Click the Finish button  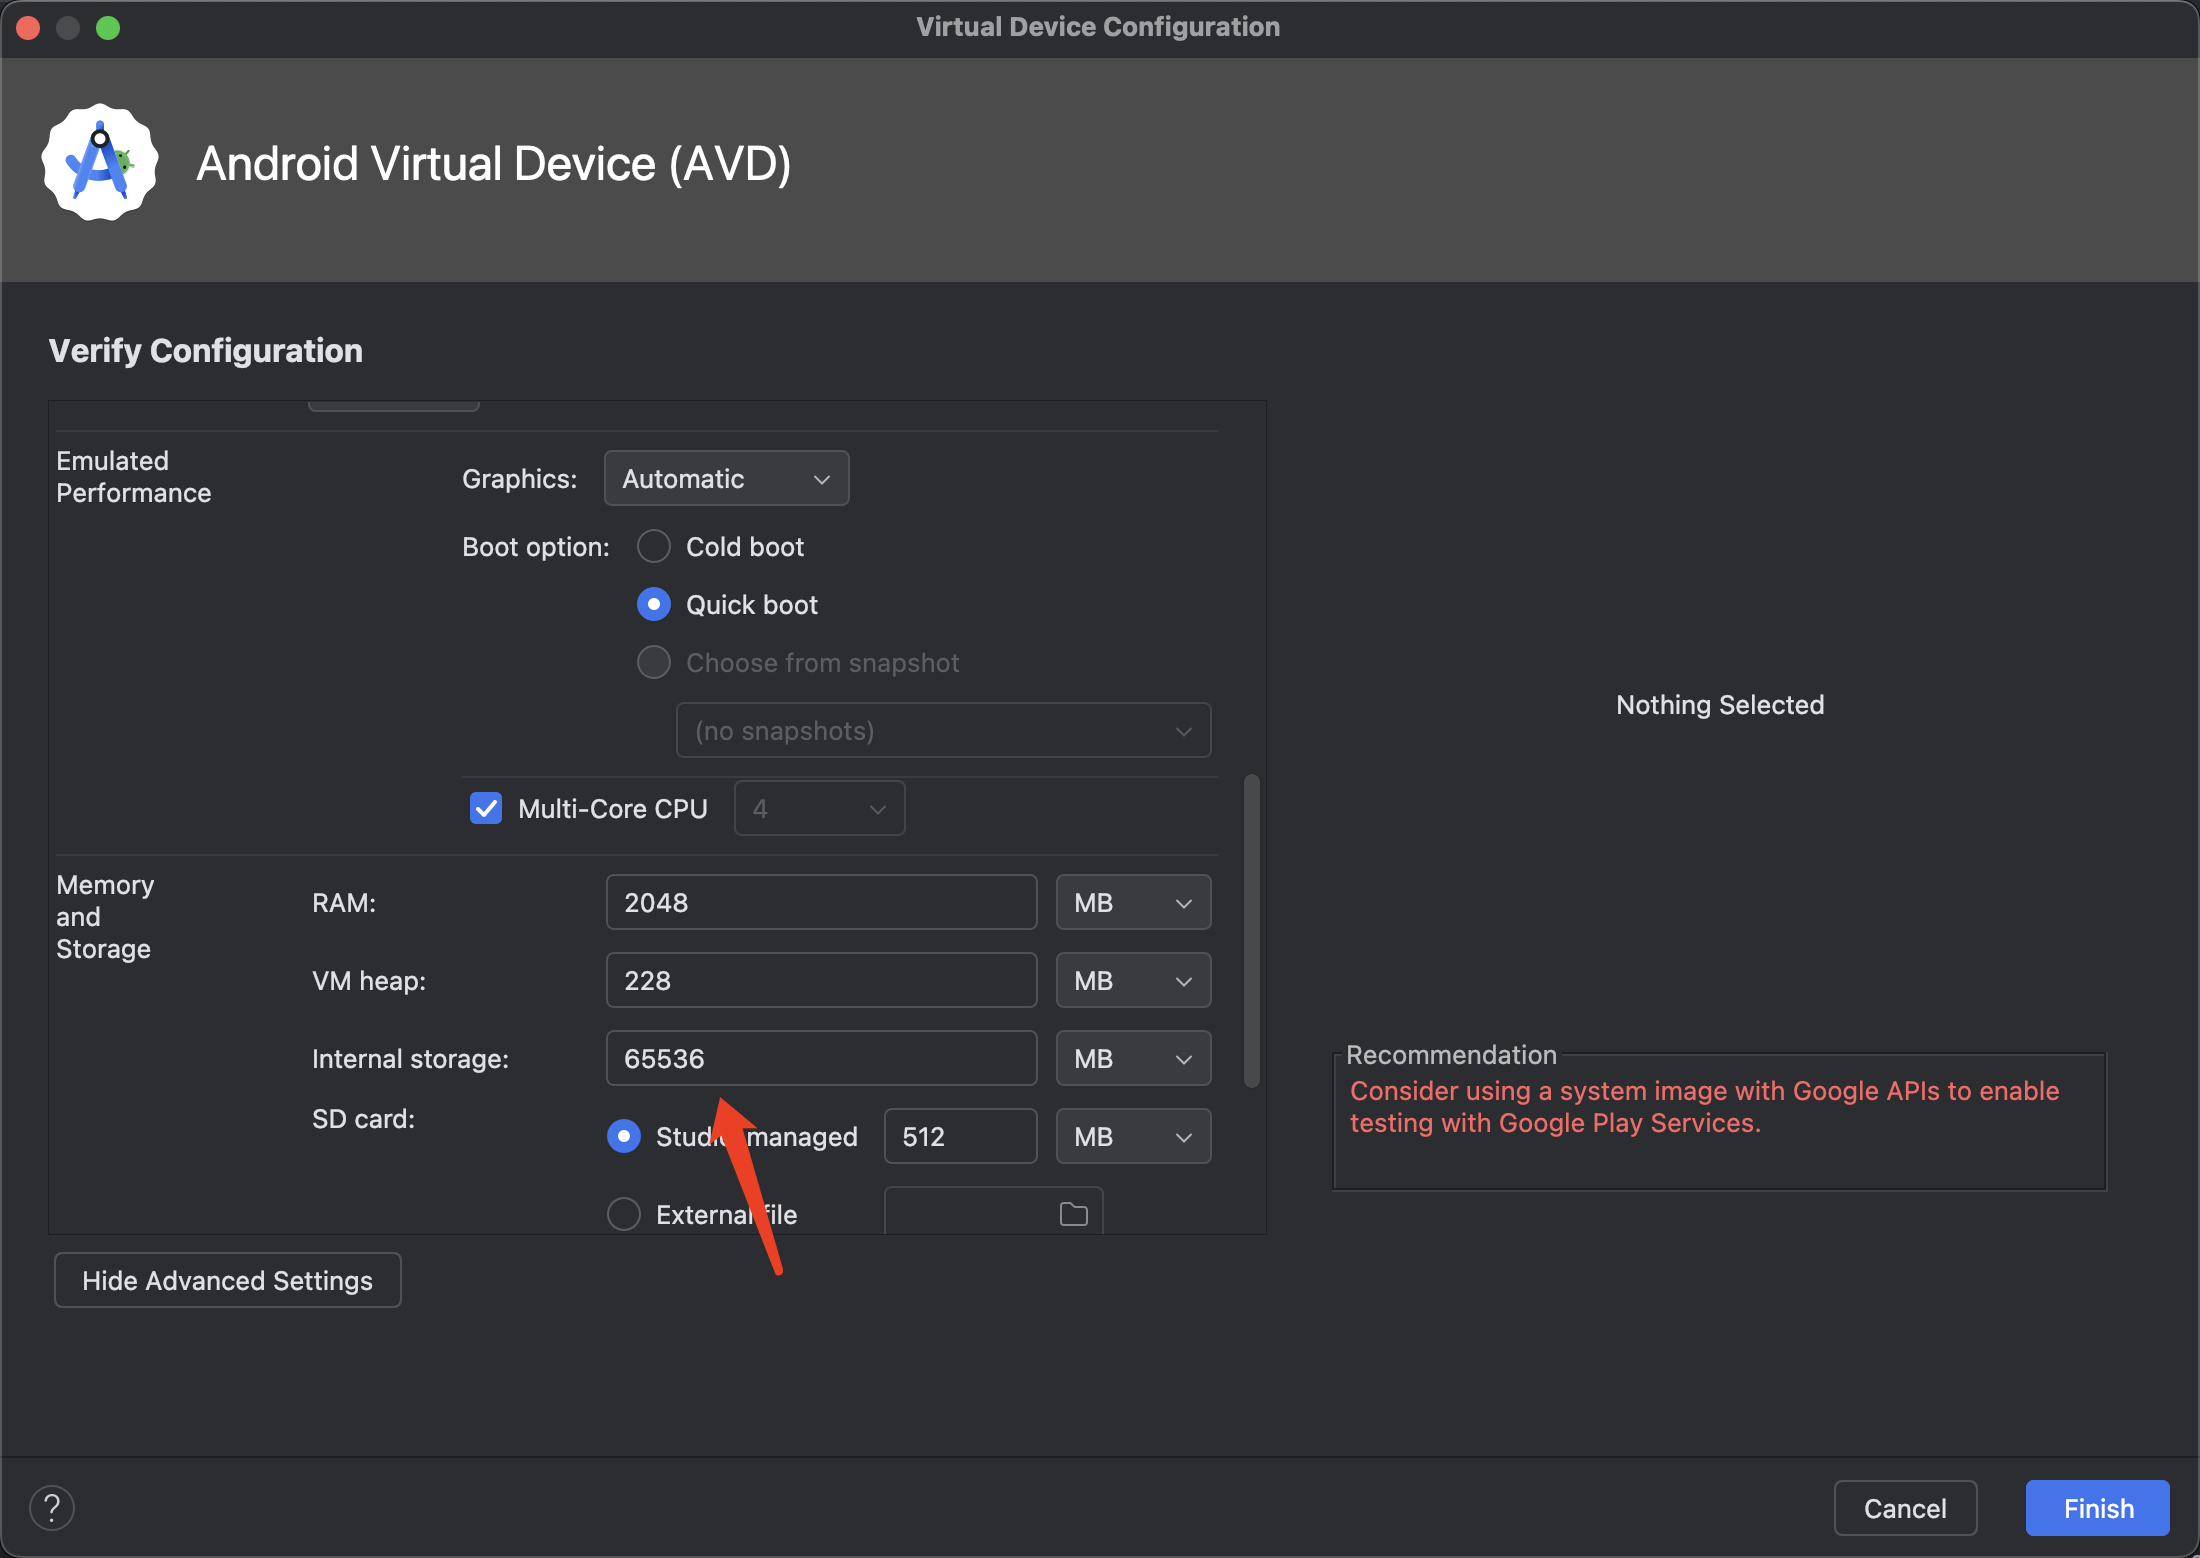(x=2098, y=1508)
